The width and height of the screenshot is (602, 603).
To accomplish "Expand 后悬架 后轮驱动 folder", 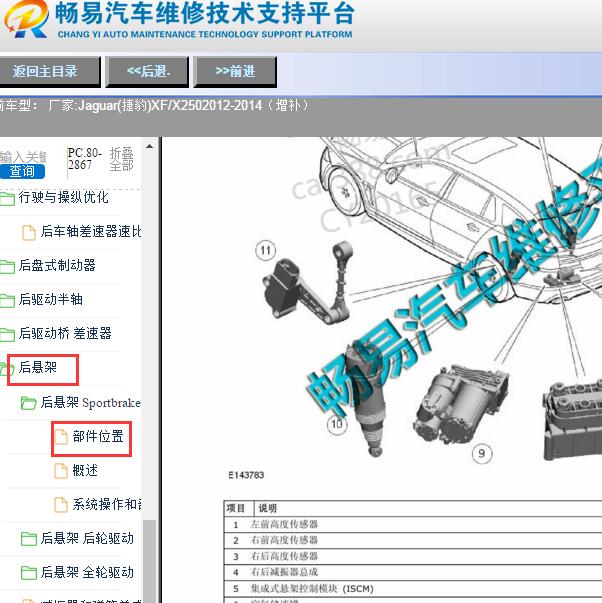I will [x=87, y=538].
